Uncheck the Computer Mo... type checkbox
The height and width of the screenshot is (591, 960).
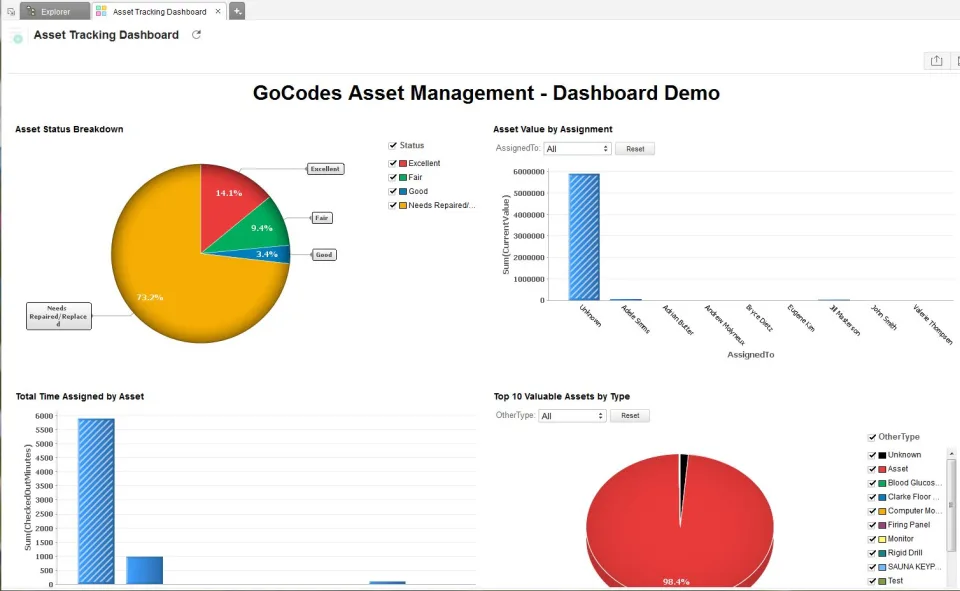(872, 511)
